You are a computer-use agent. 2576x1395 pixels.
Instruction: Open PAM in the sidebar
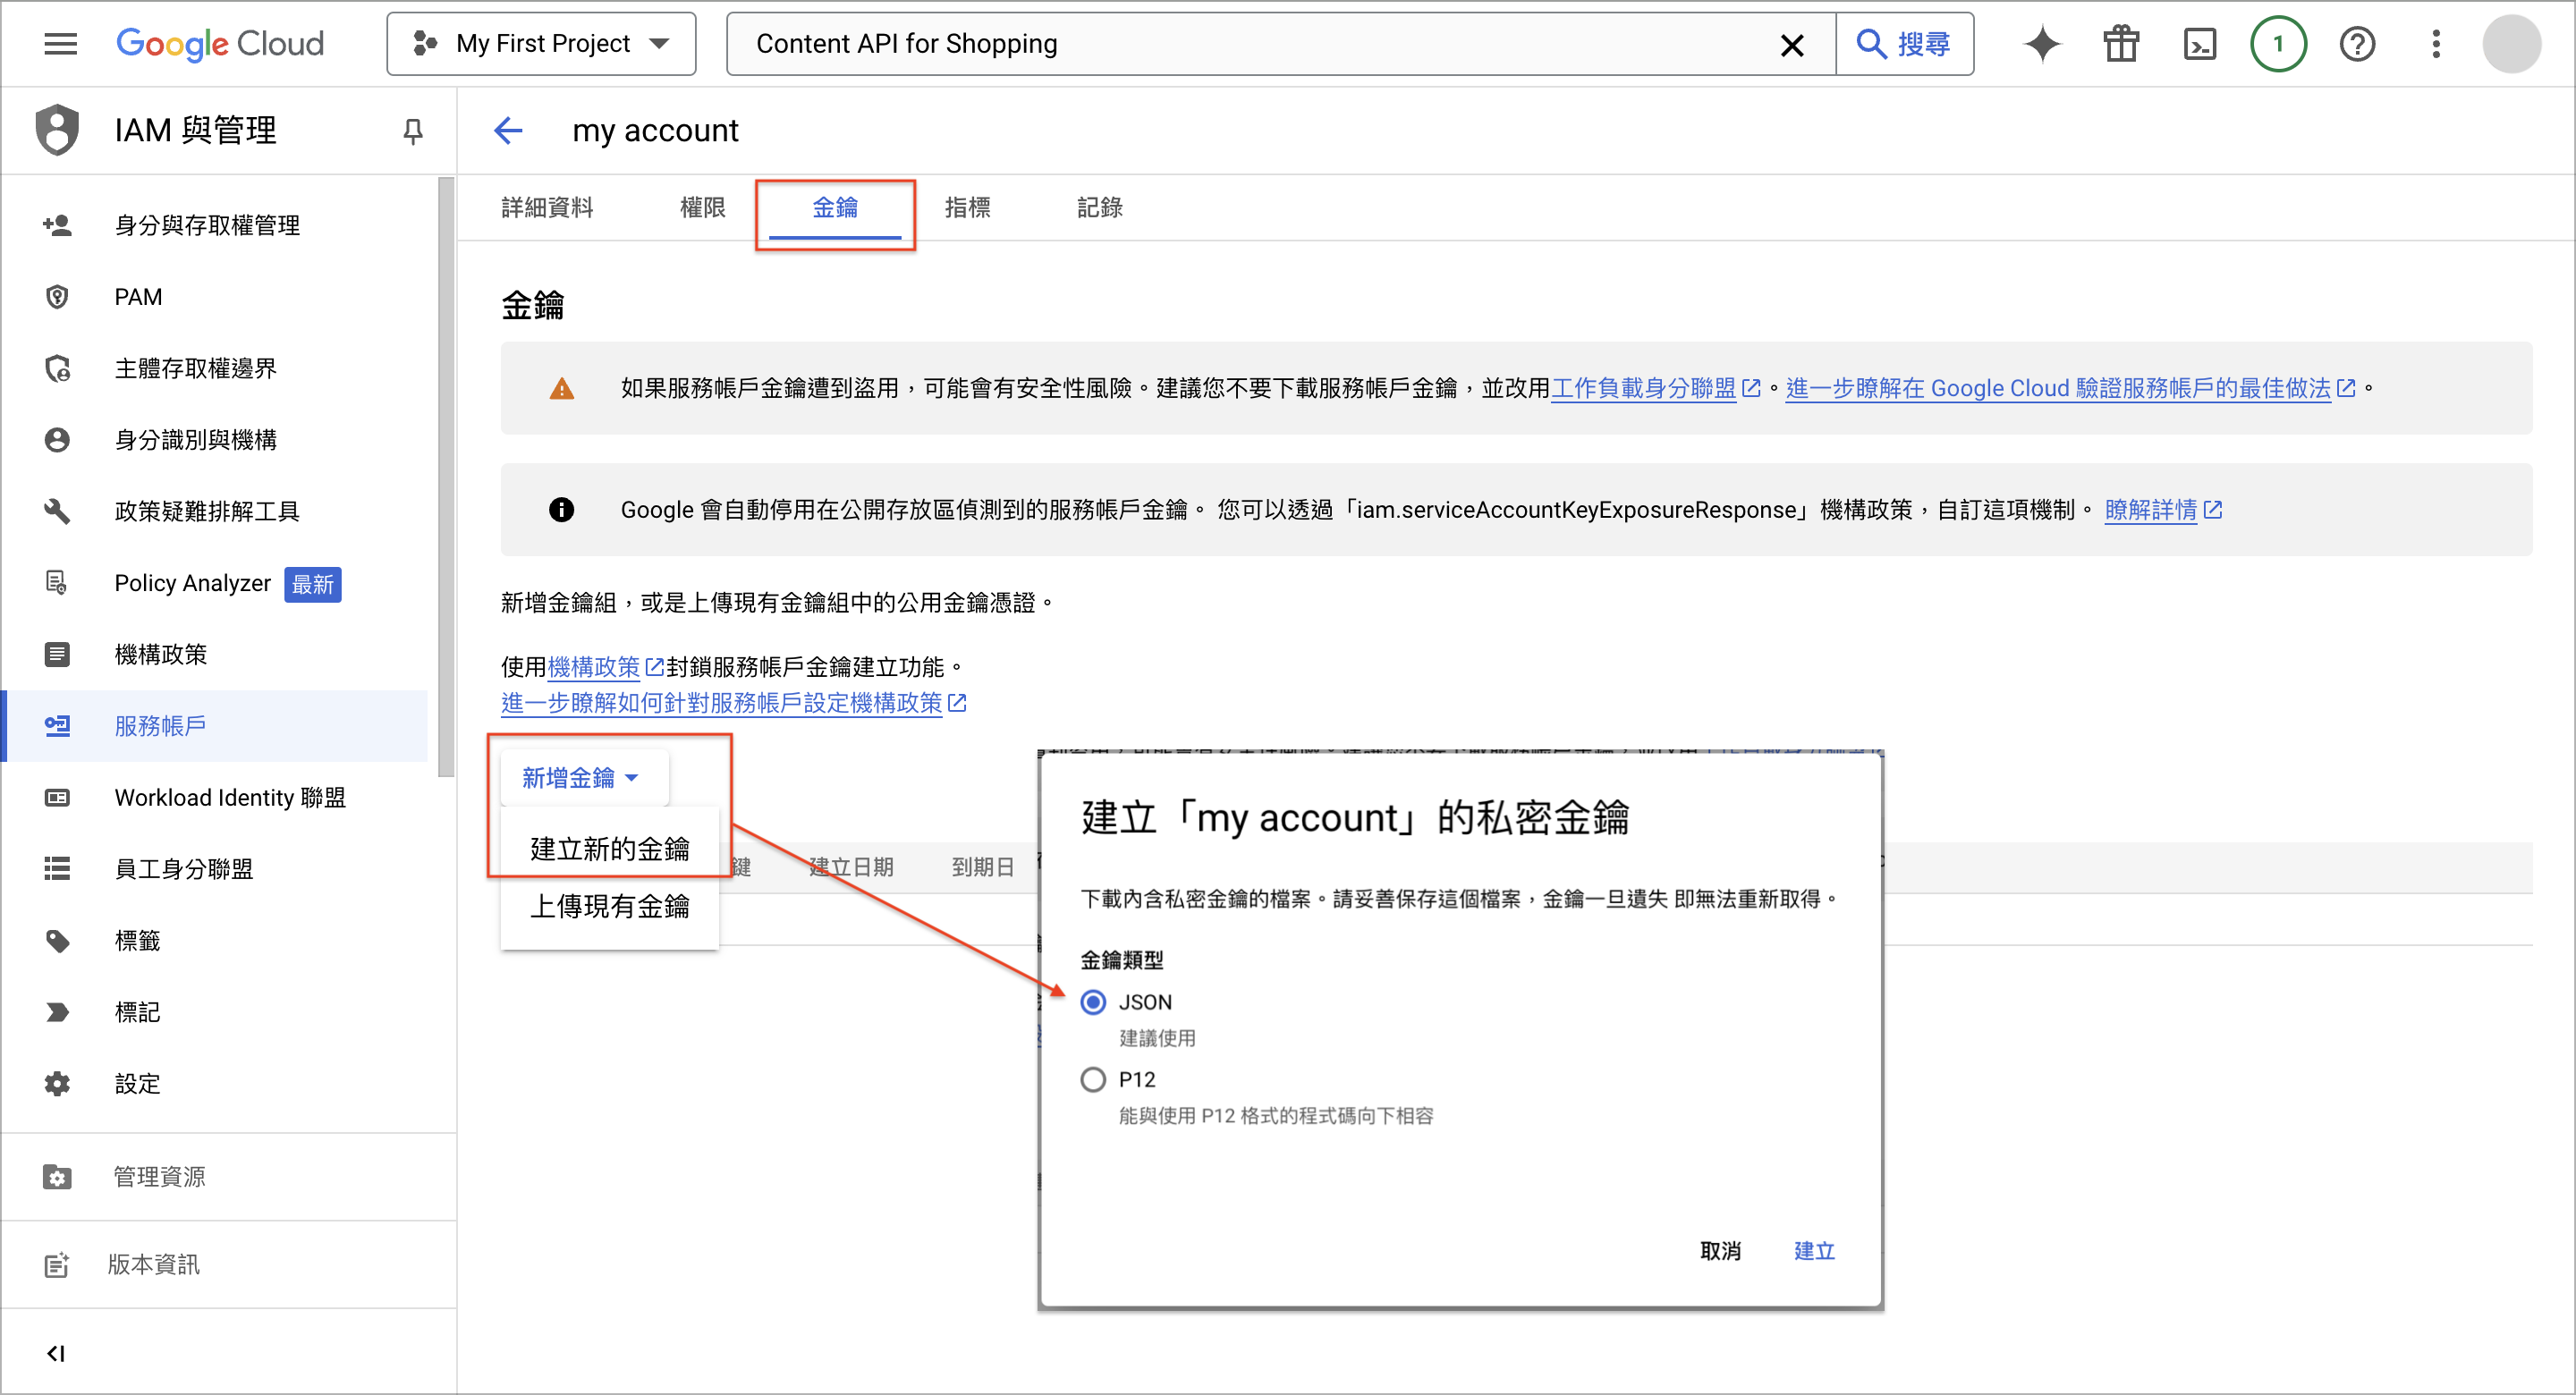[x=216, y=297]
